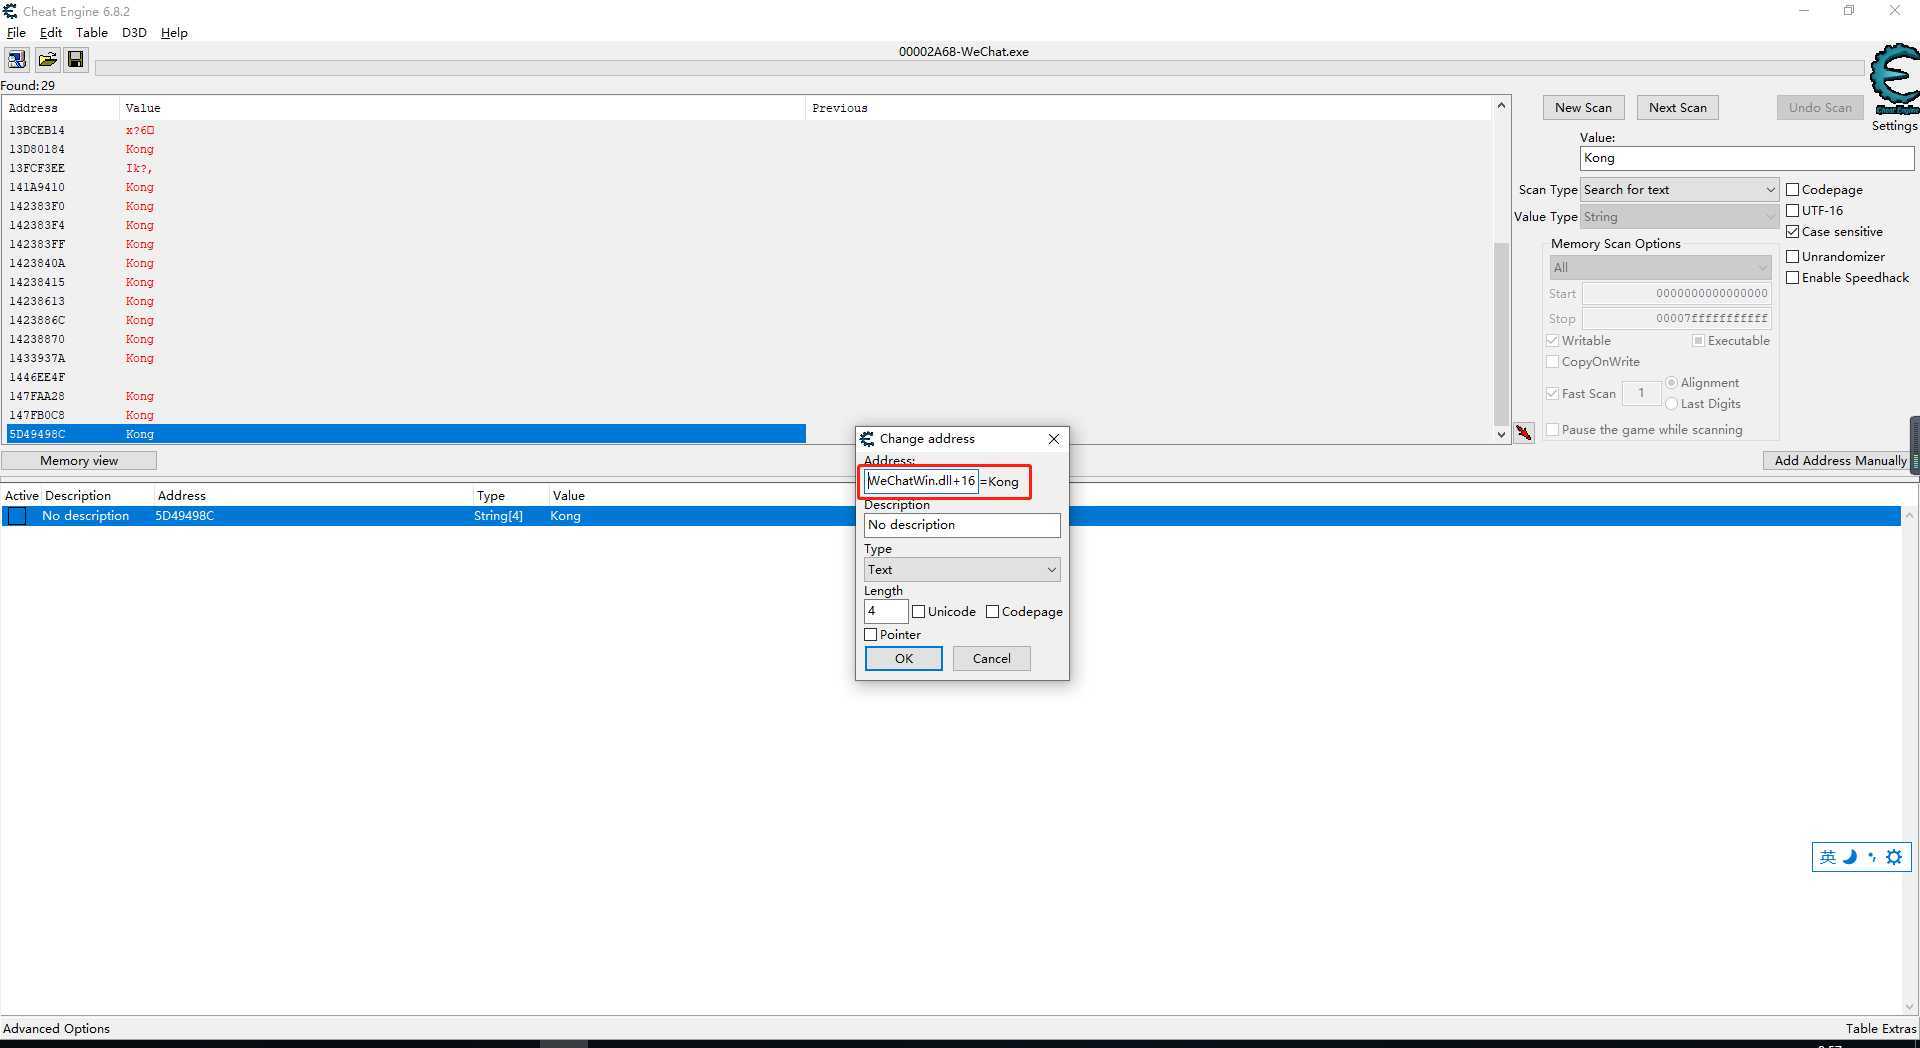Viewport: 1920px width, 1048px height.
Task: Enable the UTF-16 checkbox
Action: [1793, 210]
